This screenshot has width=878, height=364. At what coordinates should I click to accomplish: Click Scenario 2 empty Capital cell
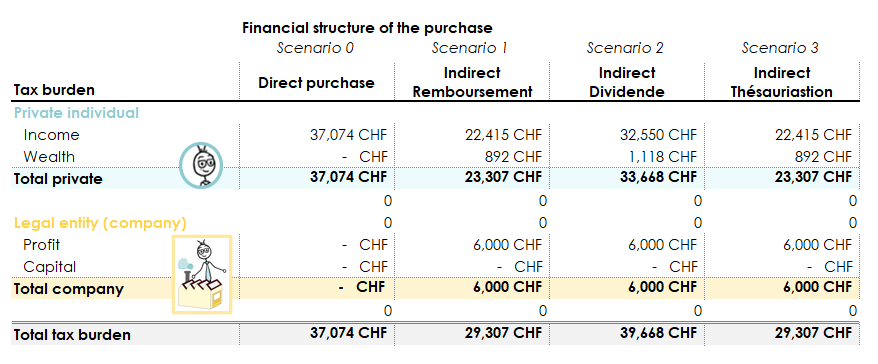[x=675, y=267]
